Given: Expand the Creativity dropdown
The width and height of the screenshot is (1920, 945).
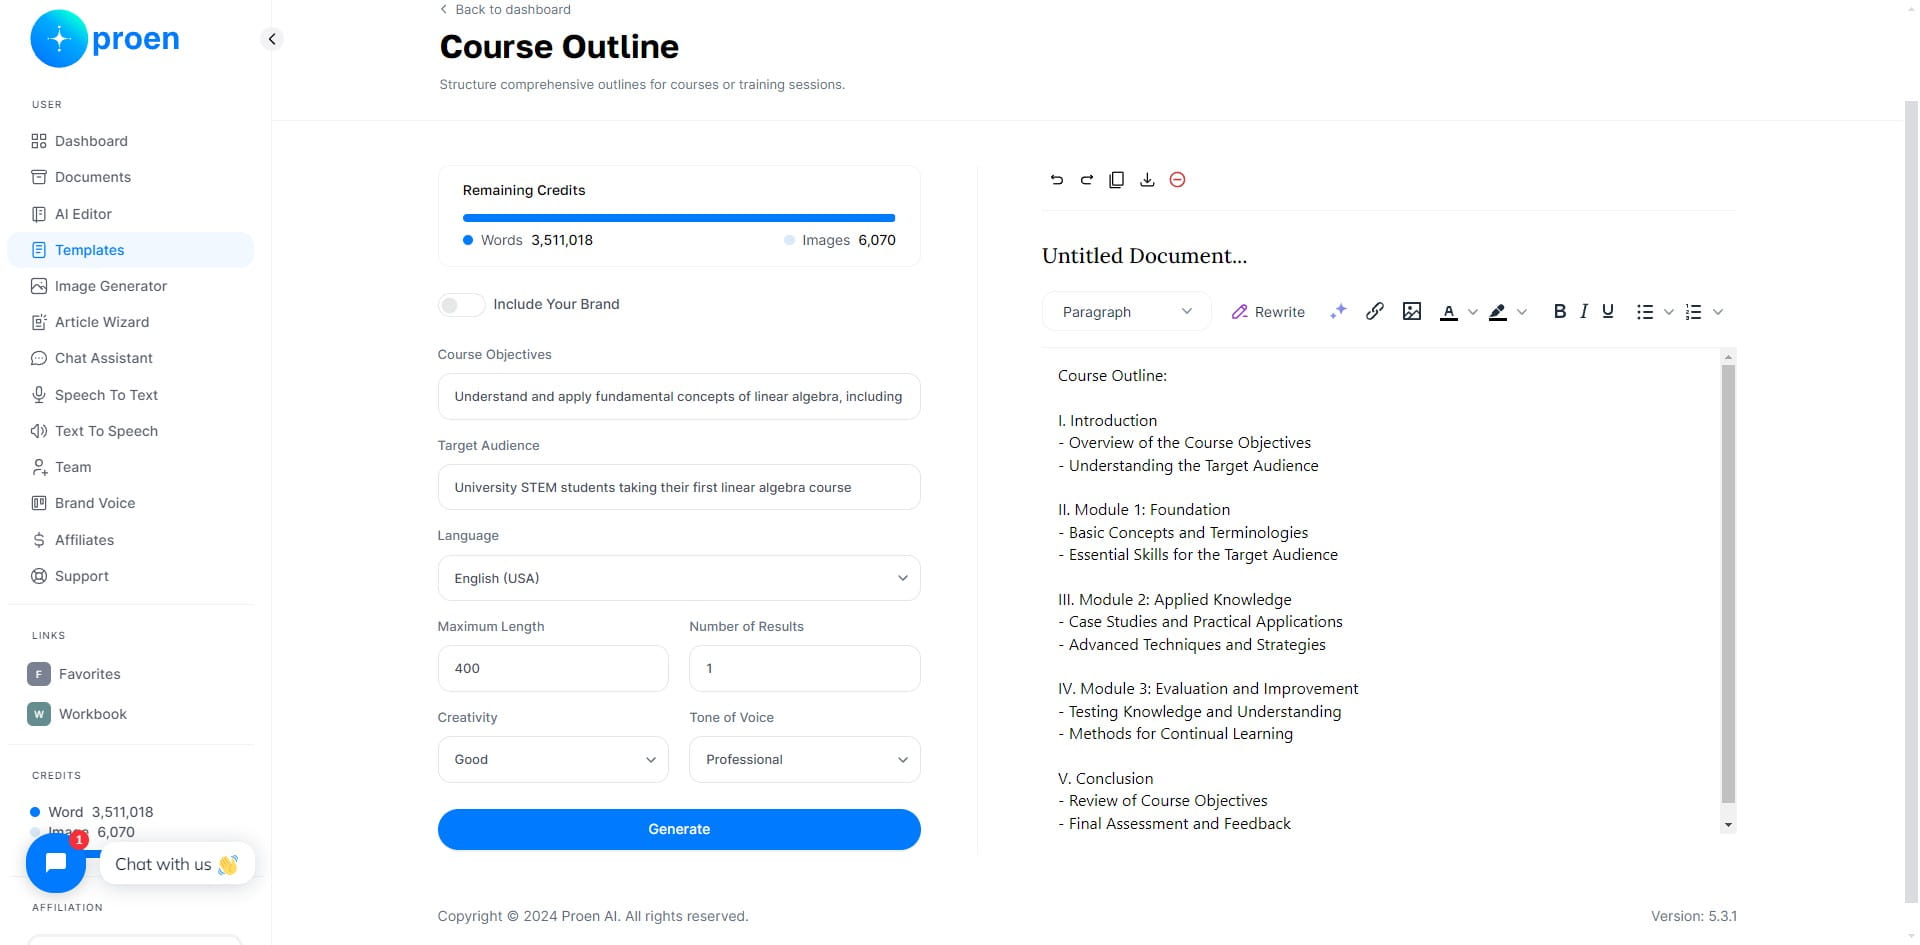Looking at the screenshot, I should [553, 759].
